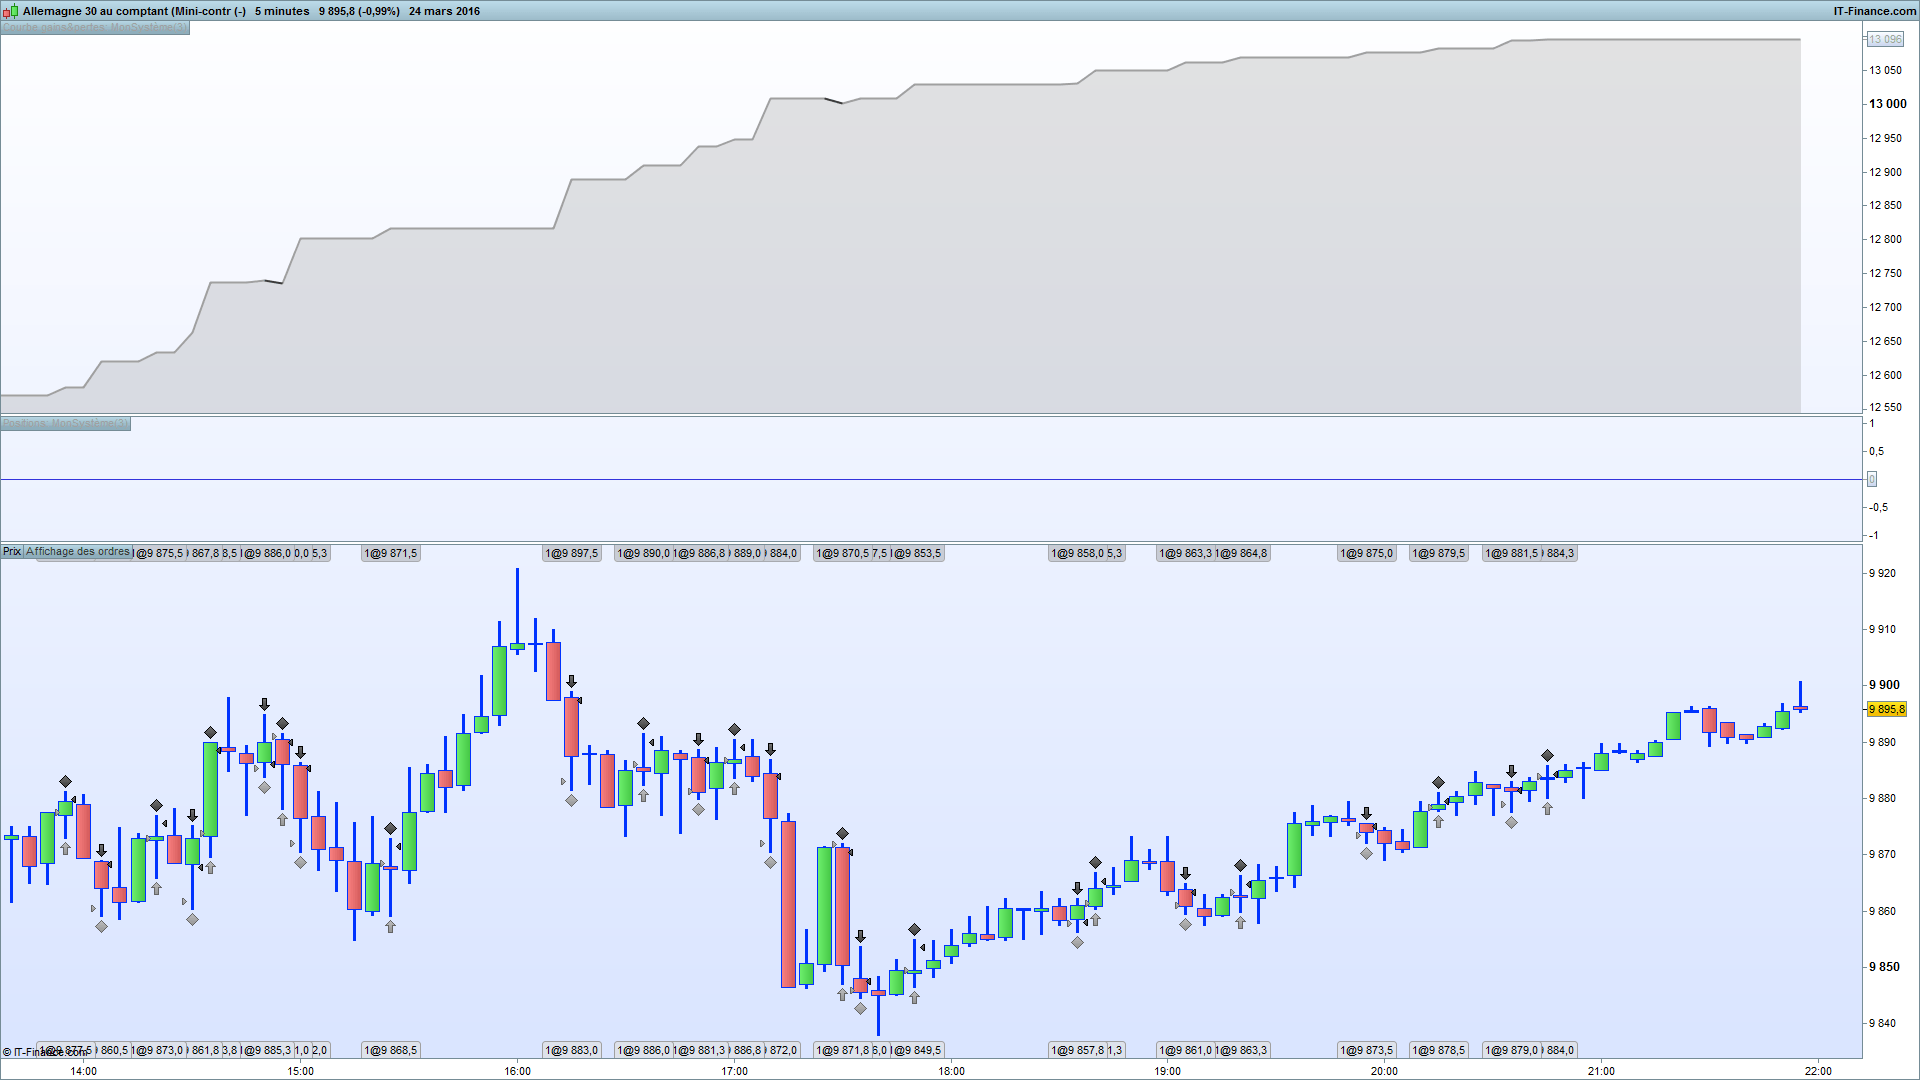Click the candlestick icon in title bar
Viewport: 1920px width, 1080px height.
[10, 11]
